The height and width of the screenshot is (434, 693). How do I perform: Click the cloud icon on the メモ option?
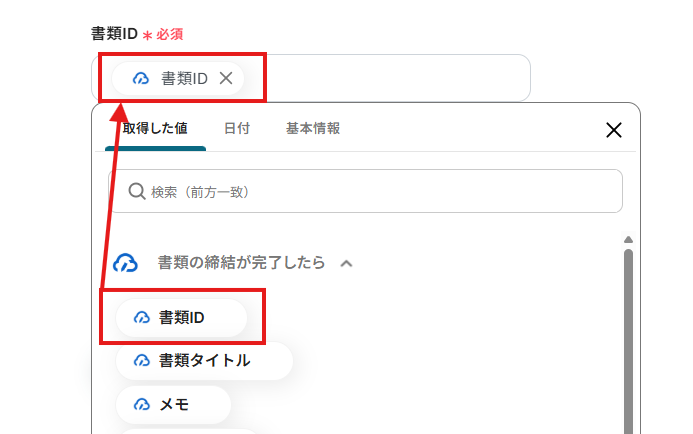140,404
